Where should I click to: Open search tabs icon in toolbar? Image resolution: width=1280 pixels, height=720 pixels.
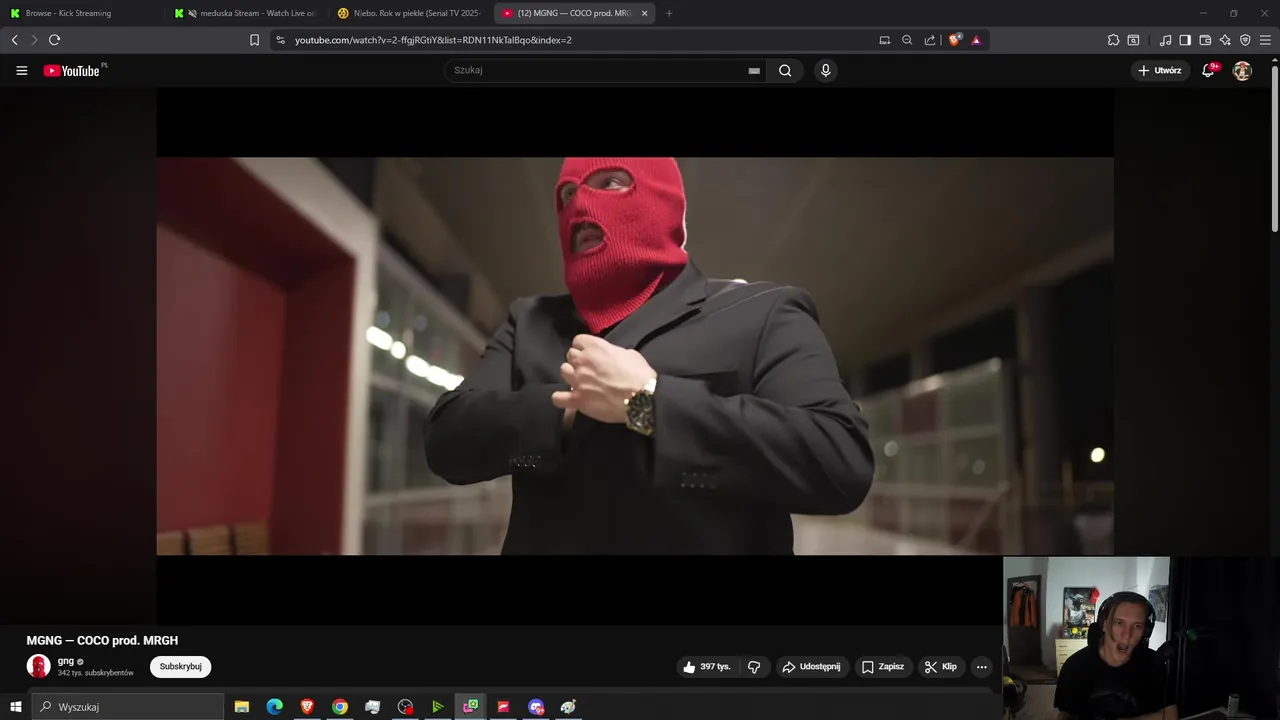(1133, 40)
